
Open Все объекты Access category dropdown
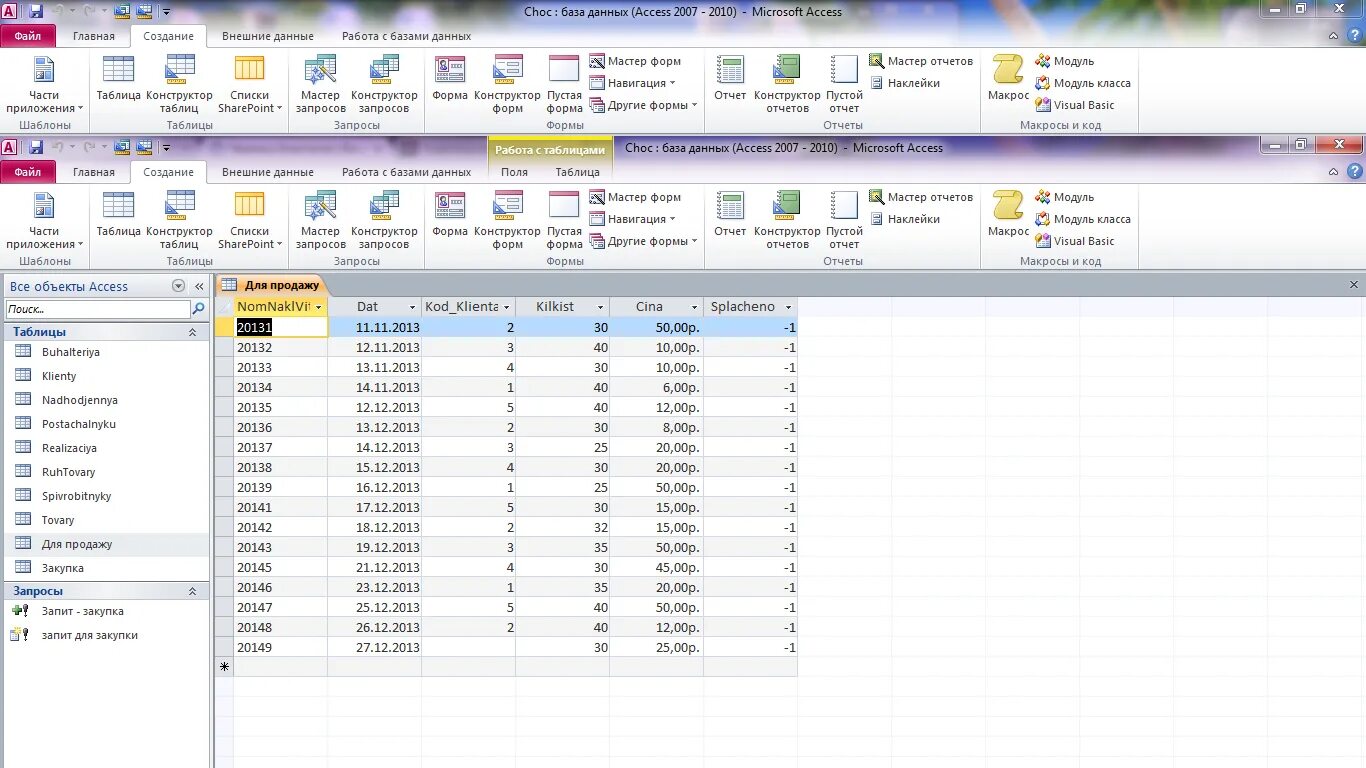pos(179,286)
